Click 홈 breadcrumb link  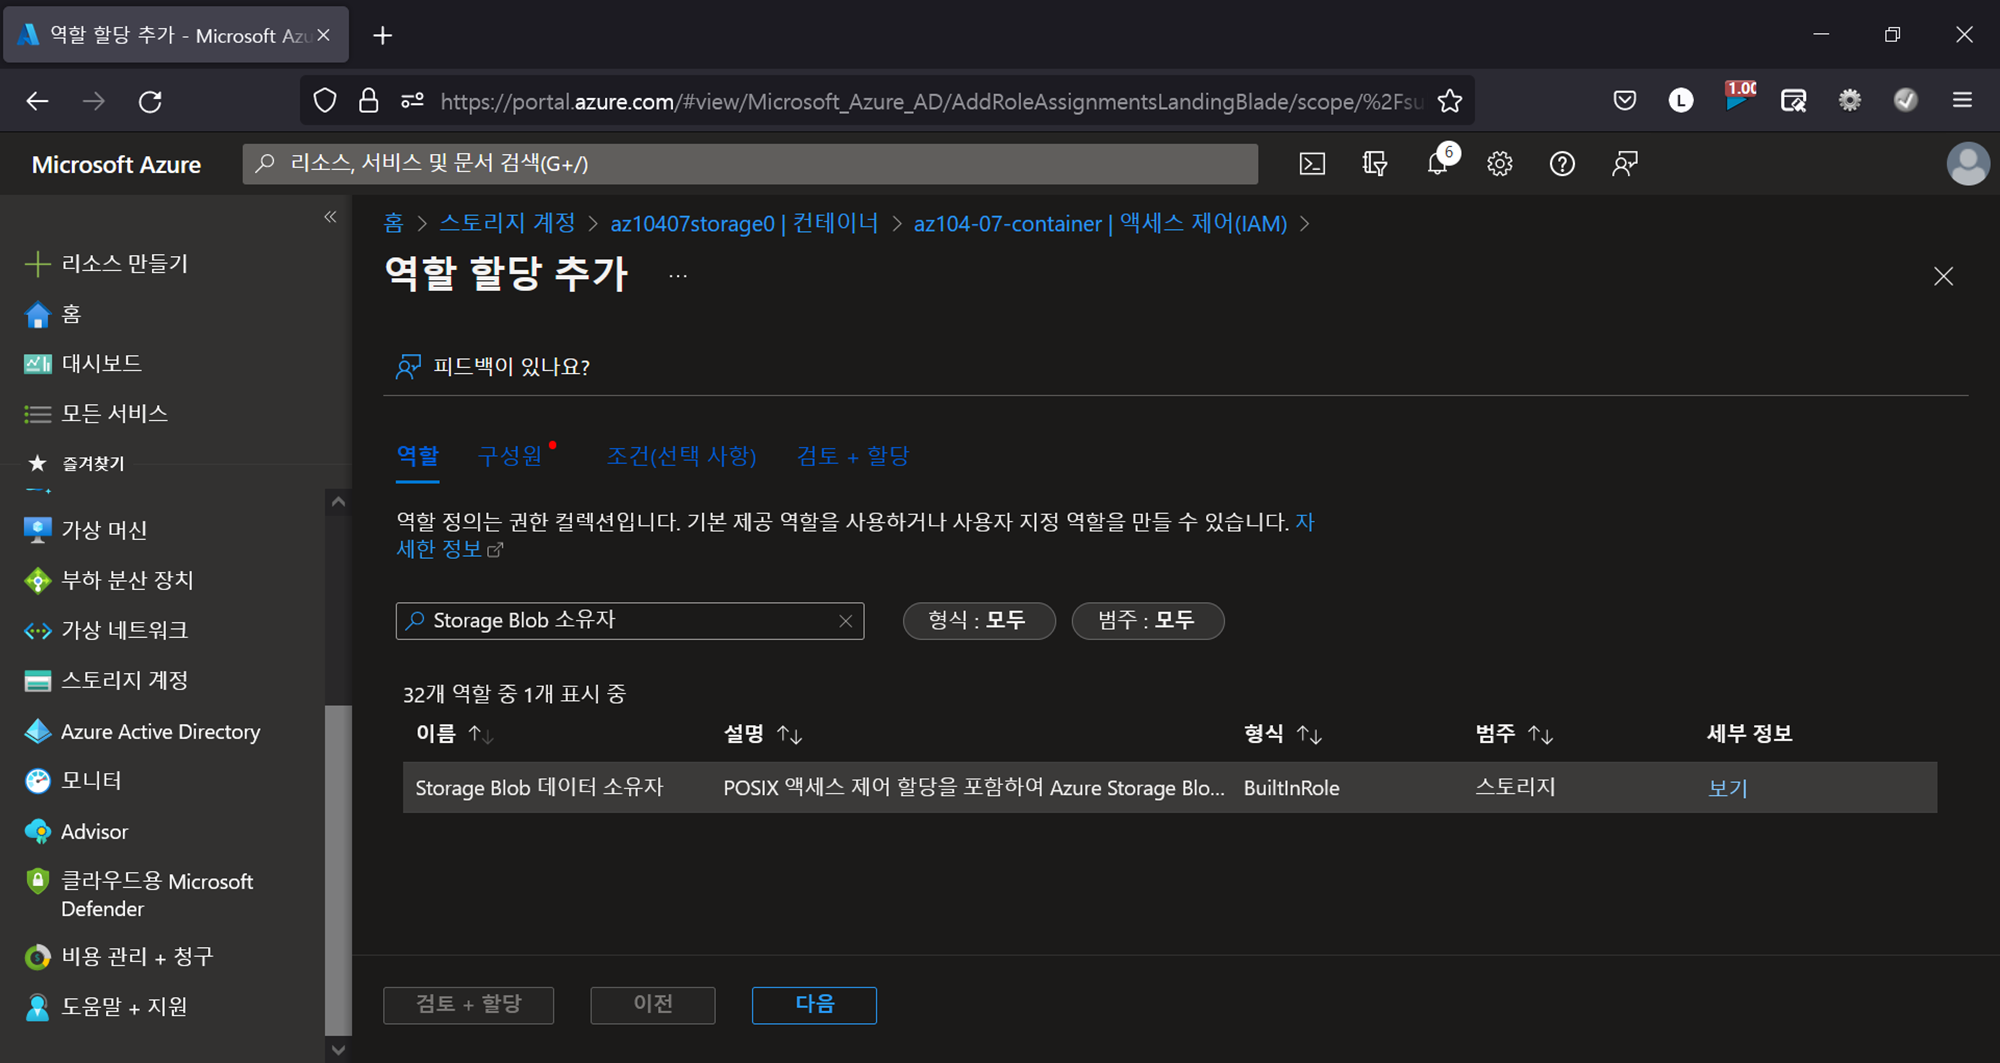[394, 223]
